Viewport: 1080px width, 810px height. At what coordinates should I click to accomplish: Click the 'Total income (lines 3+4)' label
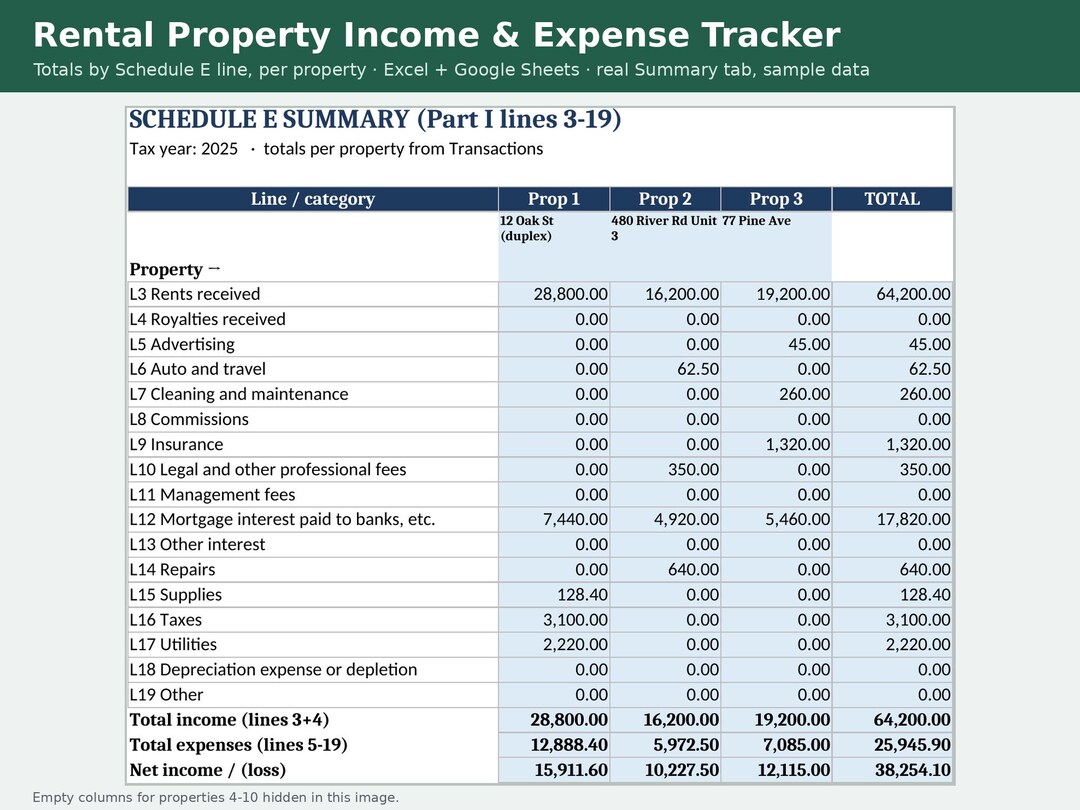pos(229,720)
